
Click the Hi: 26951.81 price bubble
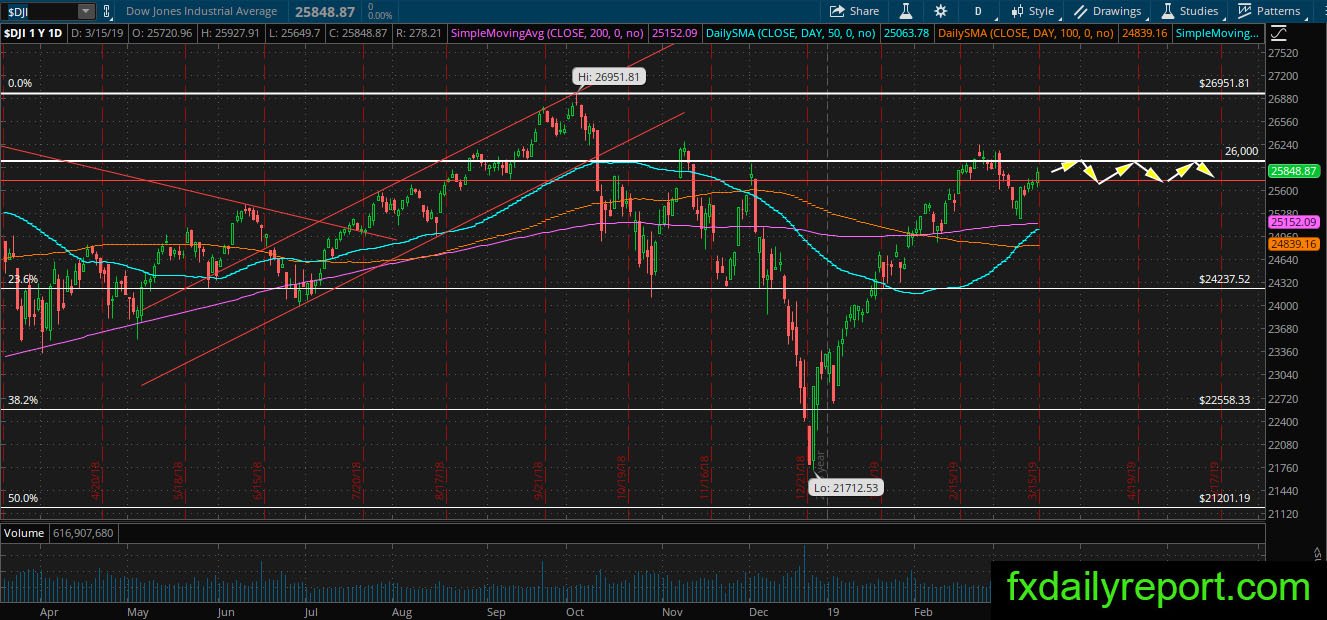click(607, 76)
